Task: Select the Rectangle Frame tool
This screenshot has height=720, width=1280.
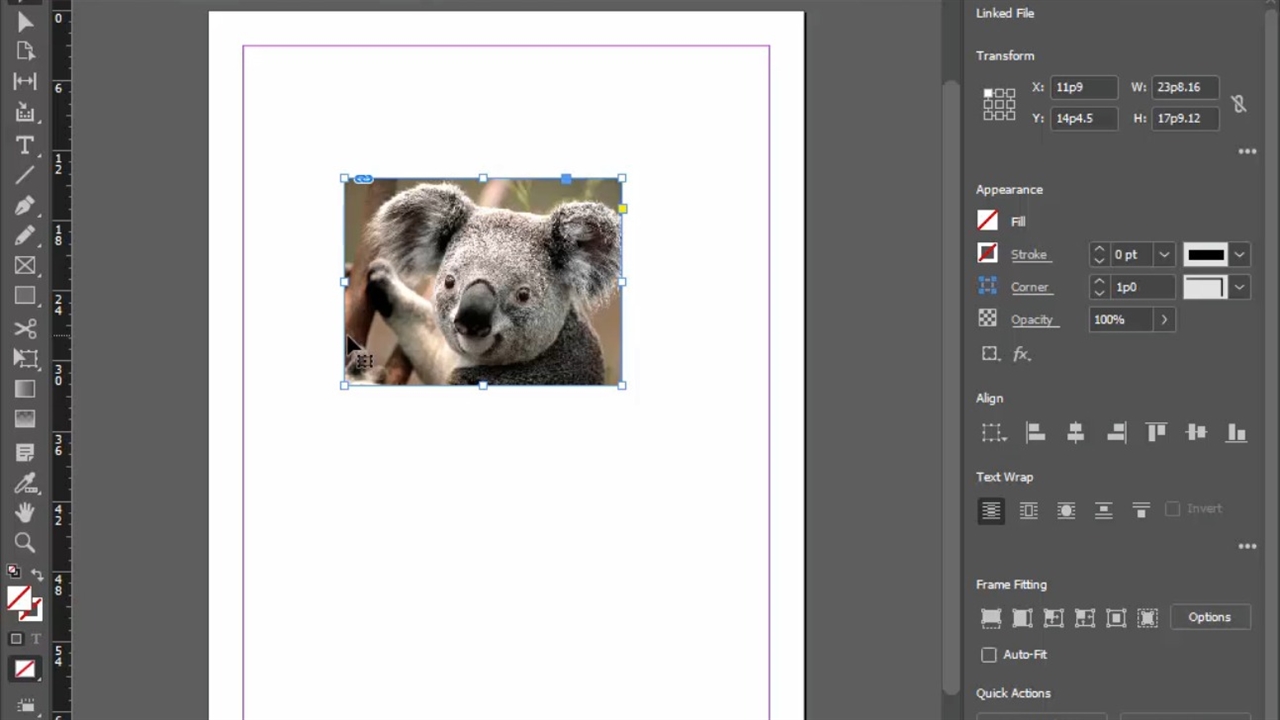Action: tap(25, 266)
